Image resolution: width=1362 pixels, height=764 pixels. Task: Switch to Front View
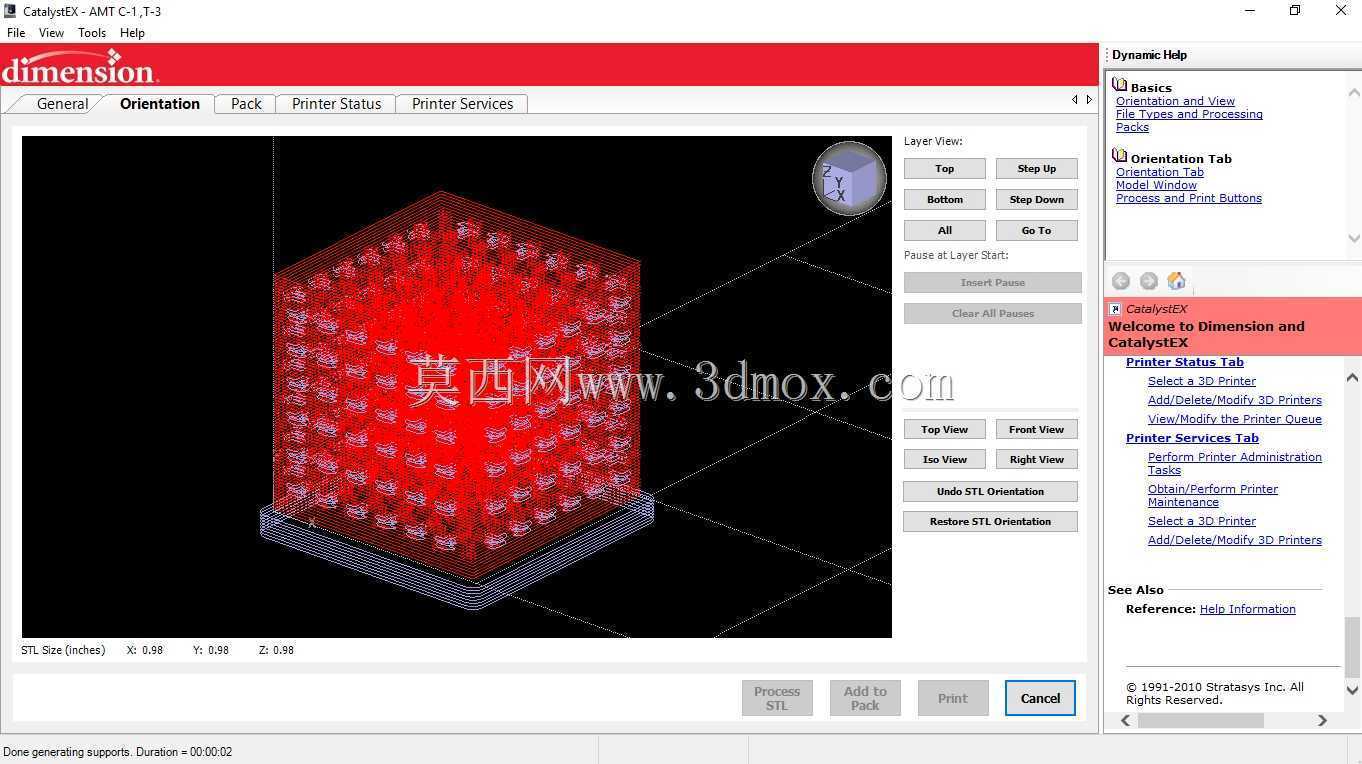(1037, 430)
